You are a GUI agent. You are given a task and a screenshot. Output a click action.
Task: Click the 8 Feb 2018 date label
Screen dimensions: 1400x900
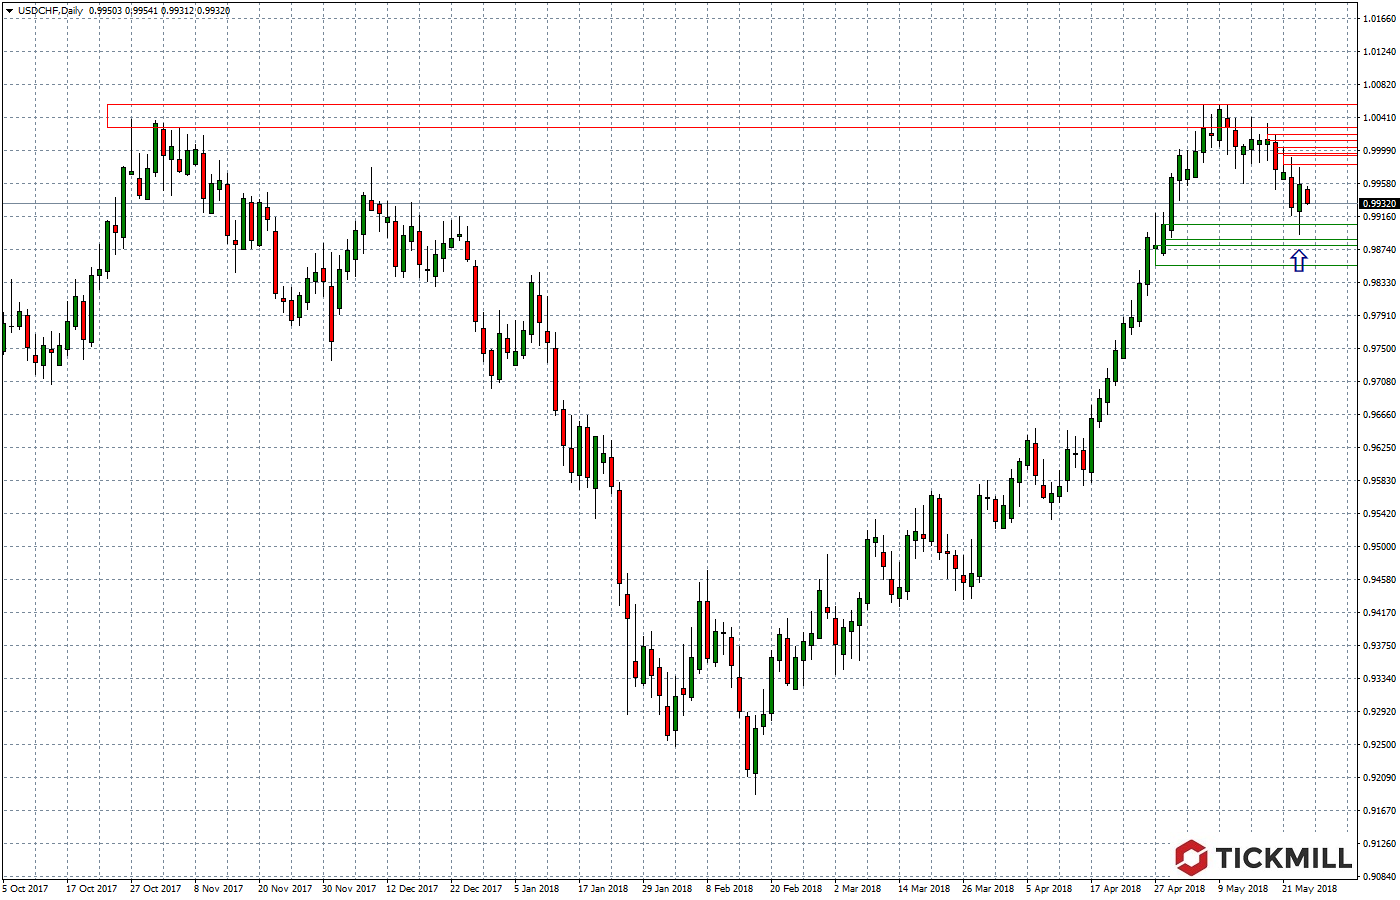(x=729, y=888)
